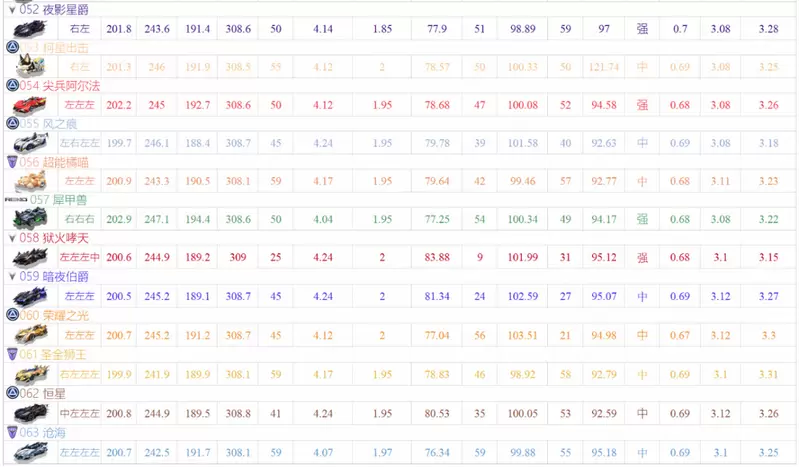
Task: Select the title 055 风之痕
Action: [48, 124]
